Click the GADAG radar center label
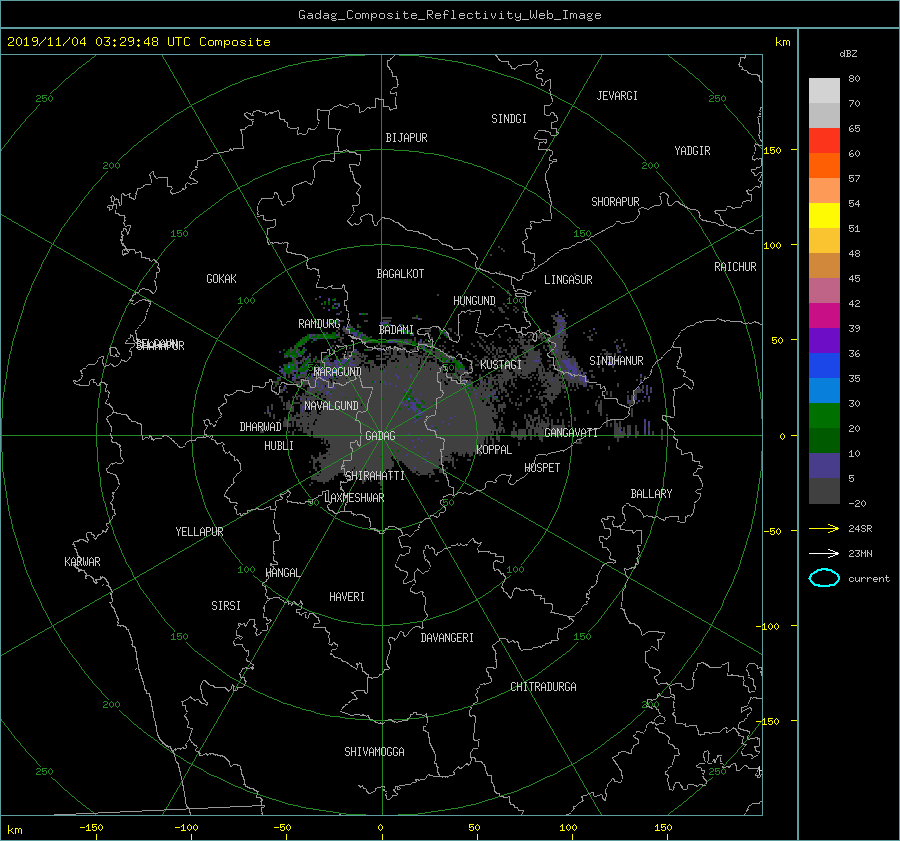The width and height of the screenshot is (900, 841). tap(381, 436)
